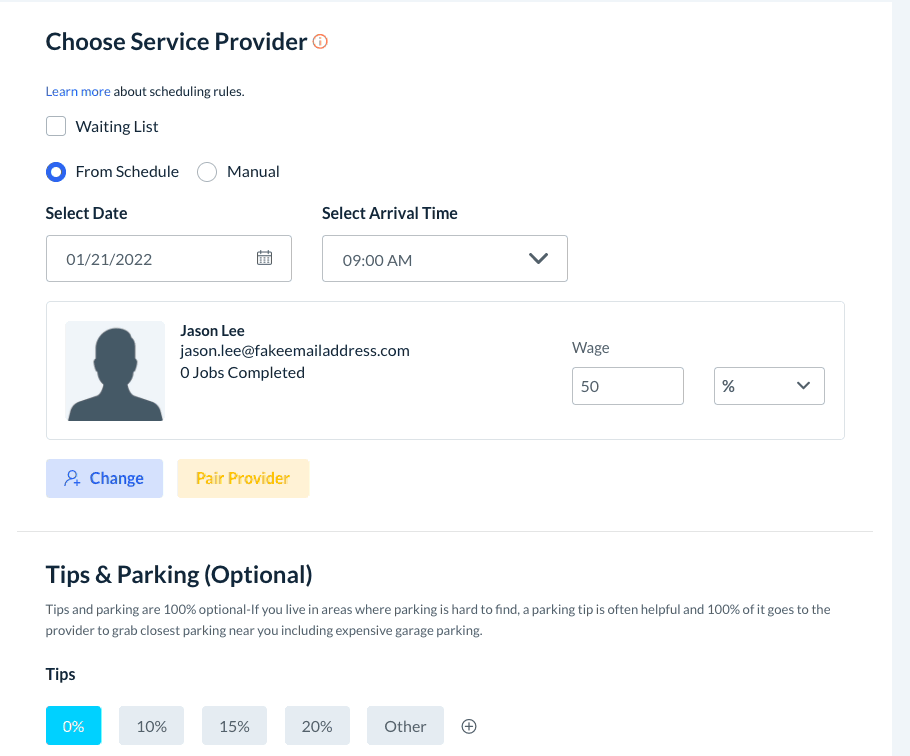The width and height of the screenshot is (910, 756).
Task: Click the Change provider button
Action: point(104,479)
